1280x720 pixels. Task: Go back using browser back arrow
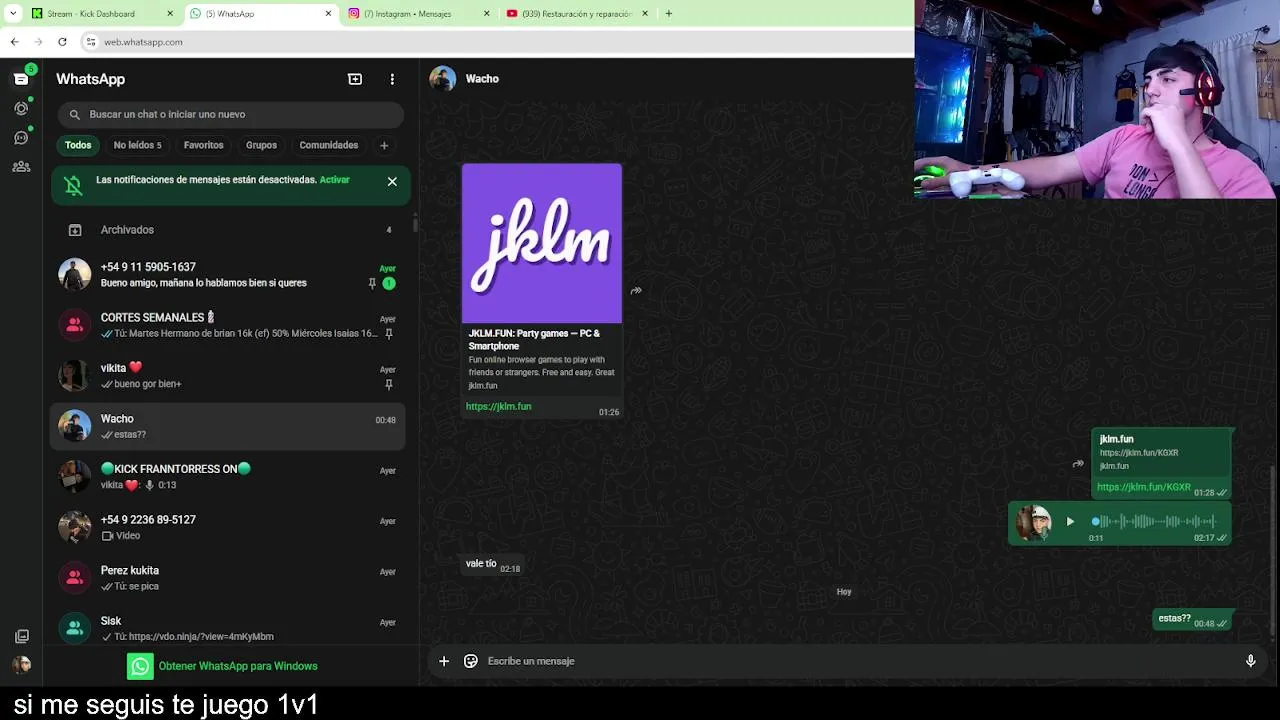pos(14,42)
